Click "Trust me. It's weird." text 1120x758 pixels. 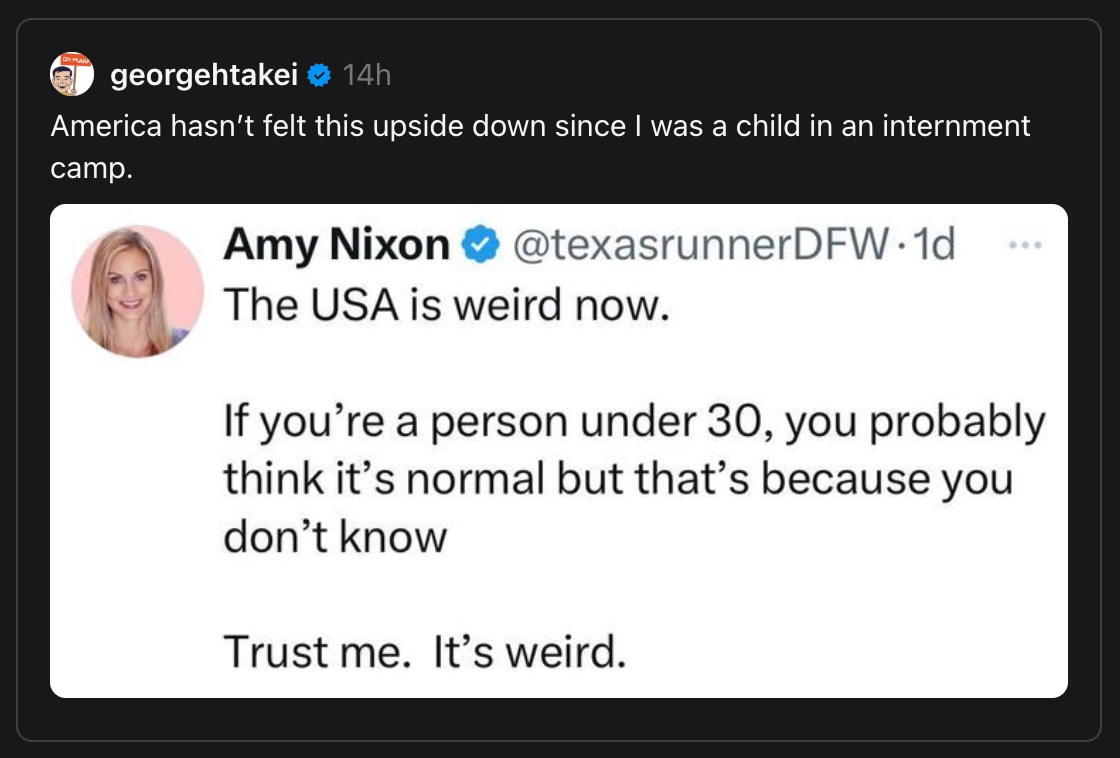coord(424,652)
